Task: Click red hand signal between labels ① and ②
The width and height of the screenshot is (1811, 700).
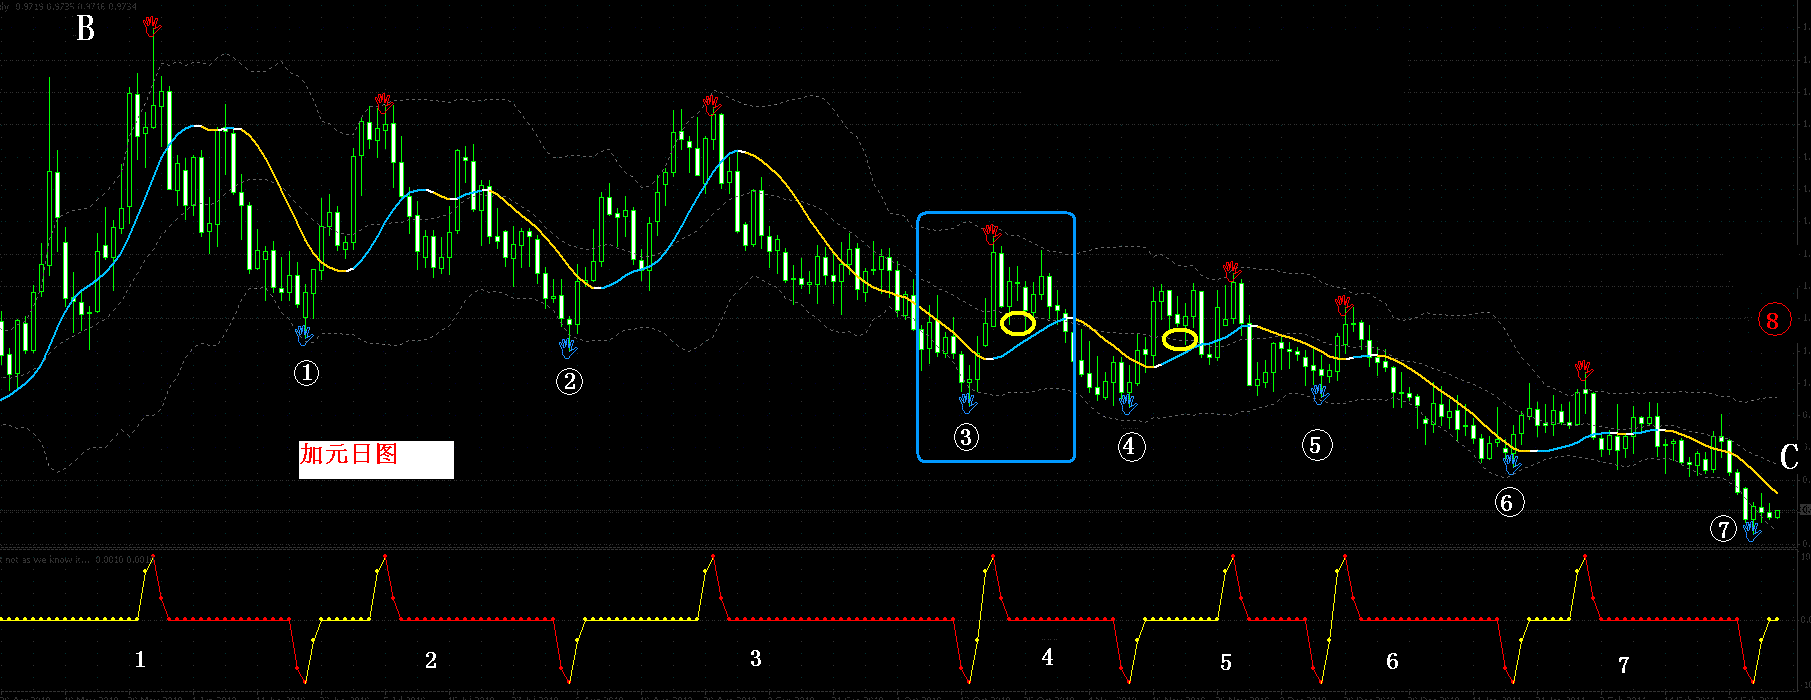Action: pyautogui.click(x=383, y=101)
